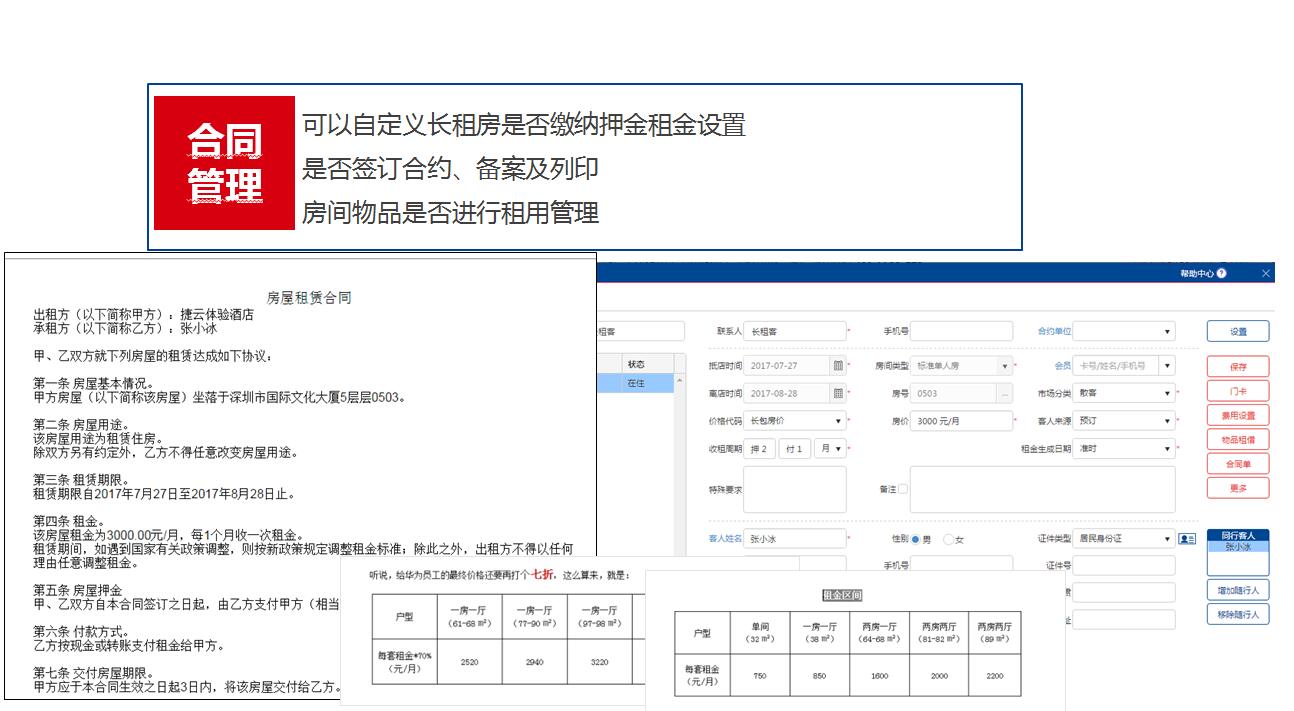Screen dimensions: 1294x711
Task: Open the 客人来源 dropdown
Action: pos(1124,421)
